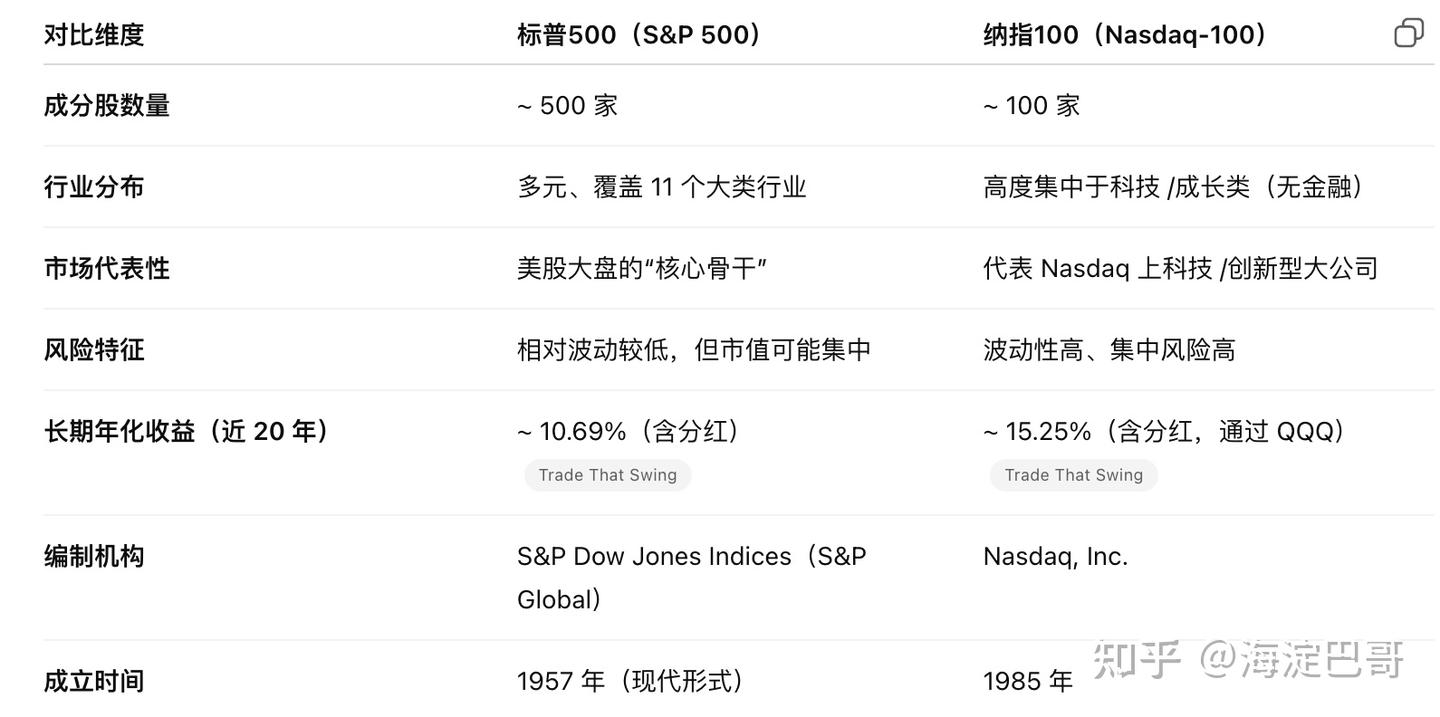Click the Nasdaq, Inc. cell

point(1055,556)
